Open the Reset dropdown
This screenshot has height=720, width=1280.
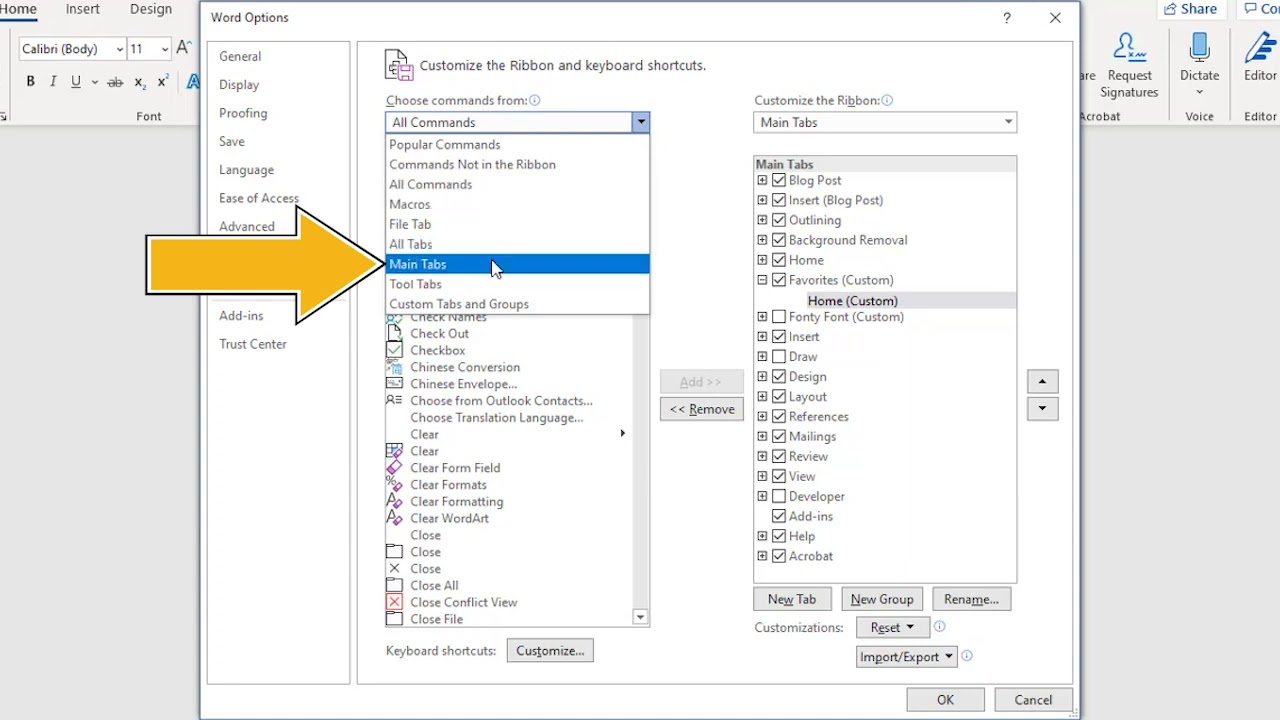tap(892, 628)
